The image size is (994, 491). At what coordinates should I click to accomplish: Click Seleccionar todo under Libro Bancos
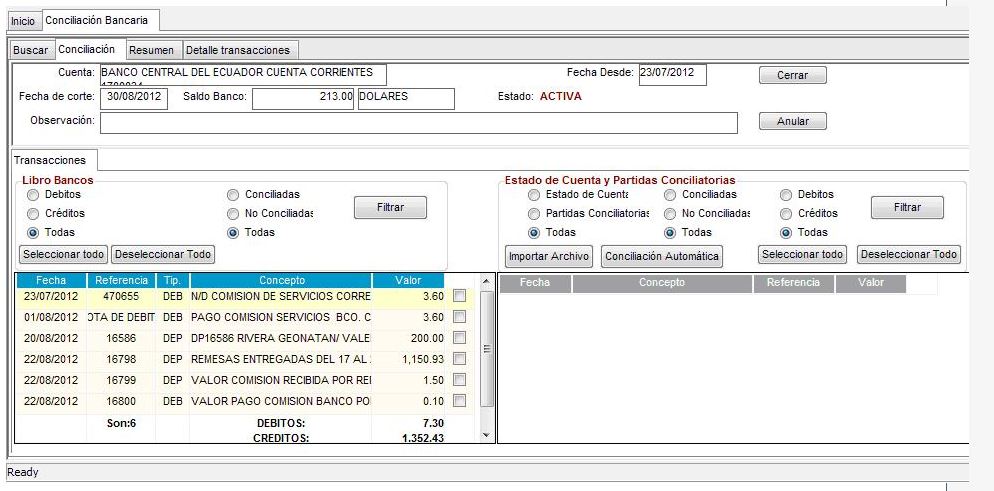tap(63, 254)
